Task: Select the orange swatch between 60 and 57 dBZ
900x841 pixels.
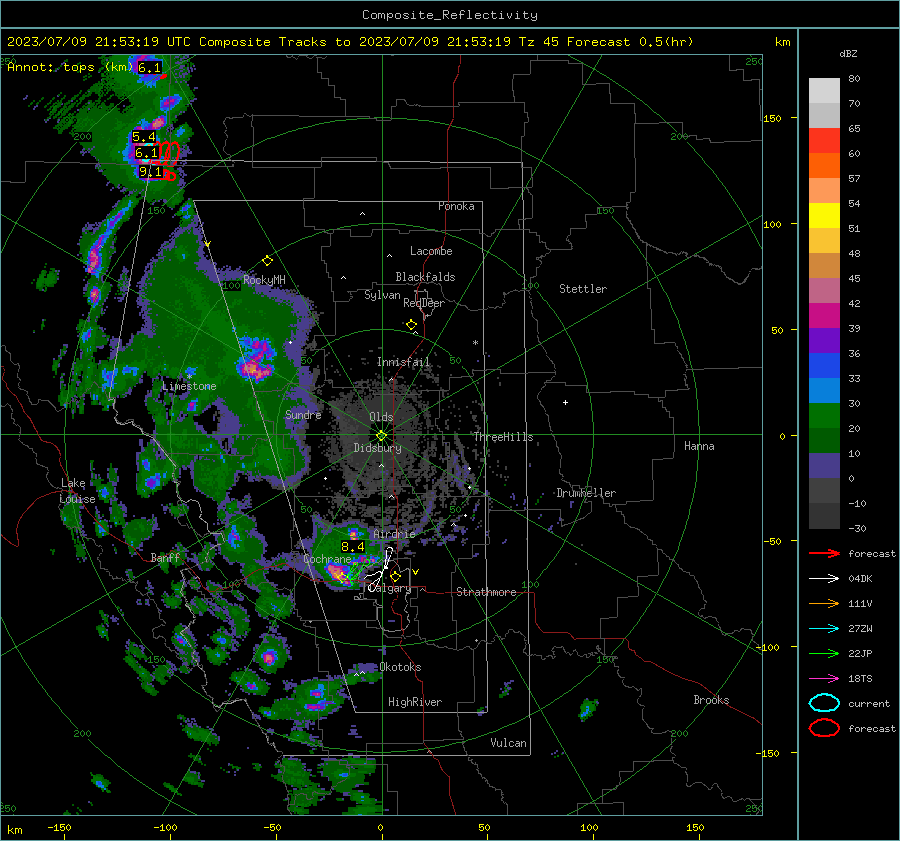Action: coord(824,166)
